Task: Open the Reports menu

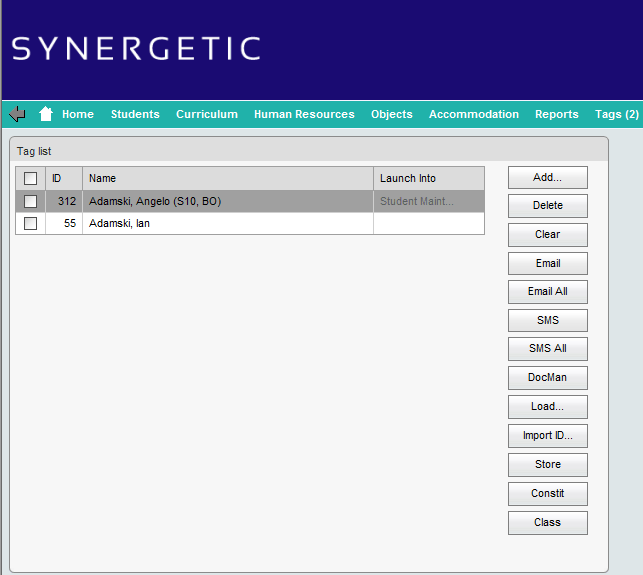Action: pyautogui.click(x=556, y=114)
